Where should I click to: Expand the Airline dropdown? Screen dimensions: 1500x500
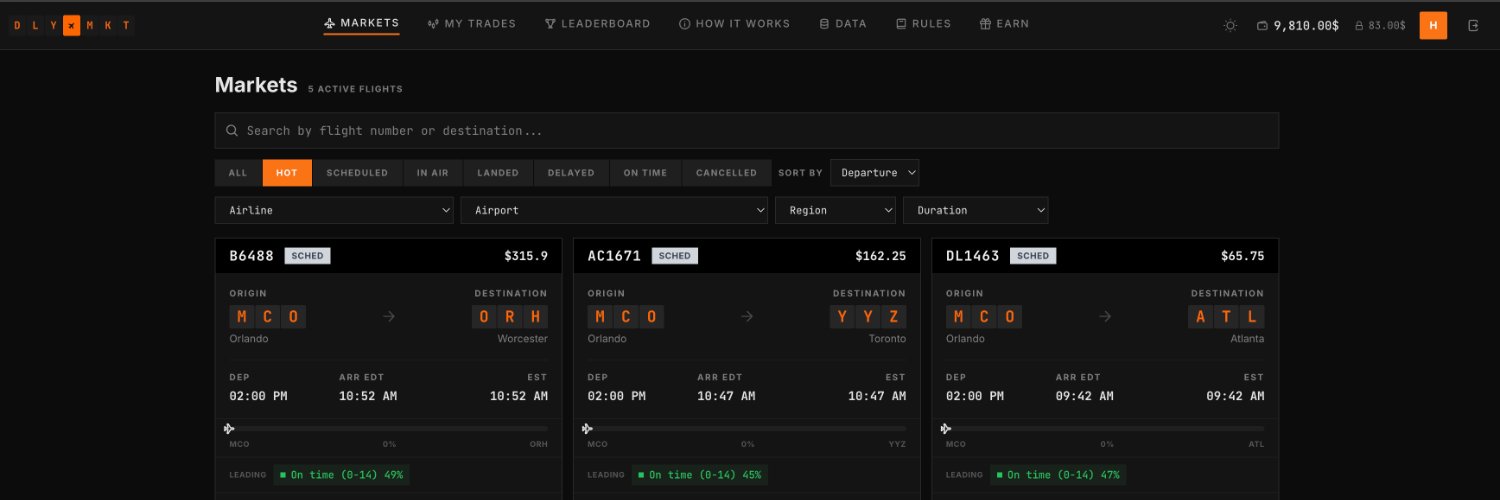coord(335,210)
